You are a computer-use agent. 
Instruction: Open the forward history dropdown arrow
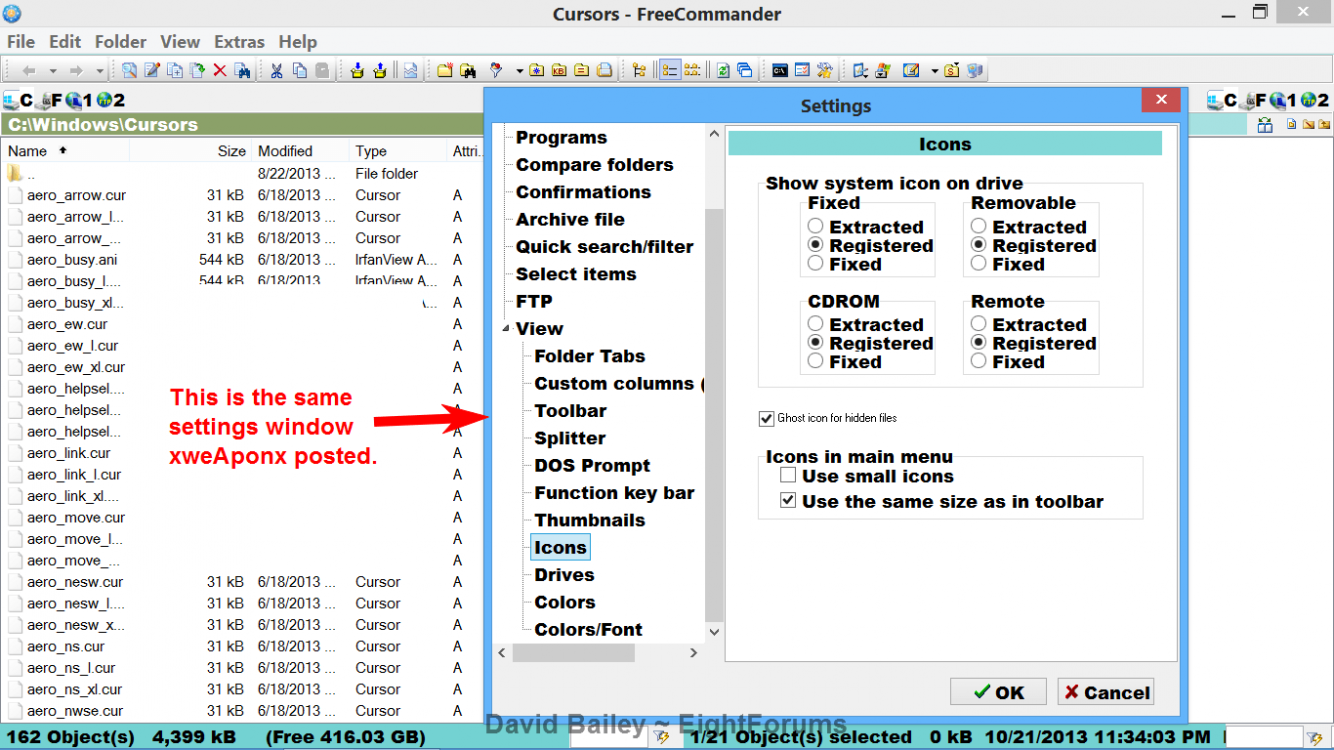tap(100, 71)
